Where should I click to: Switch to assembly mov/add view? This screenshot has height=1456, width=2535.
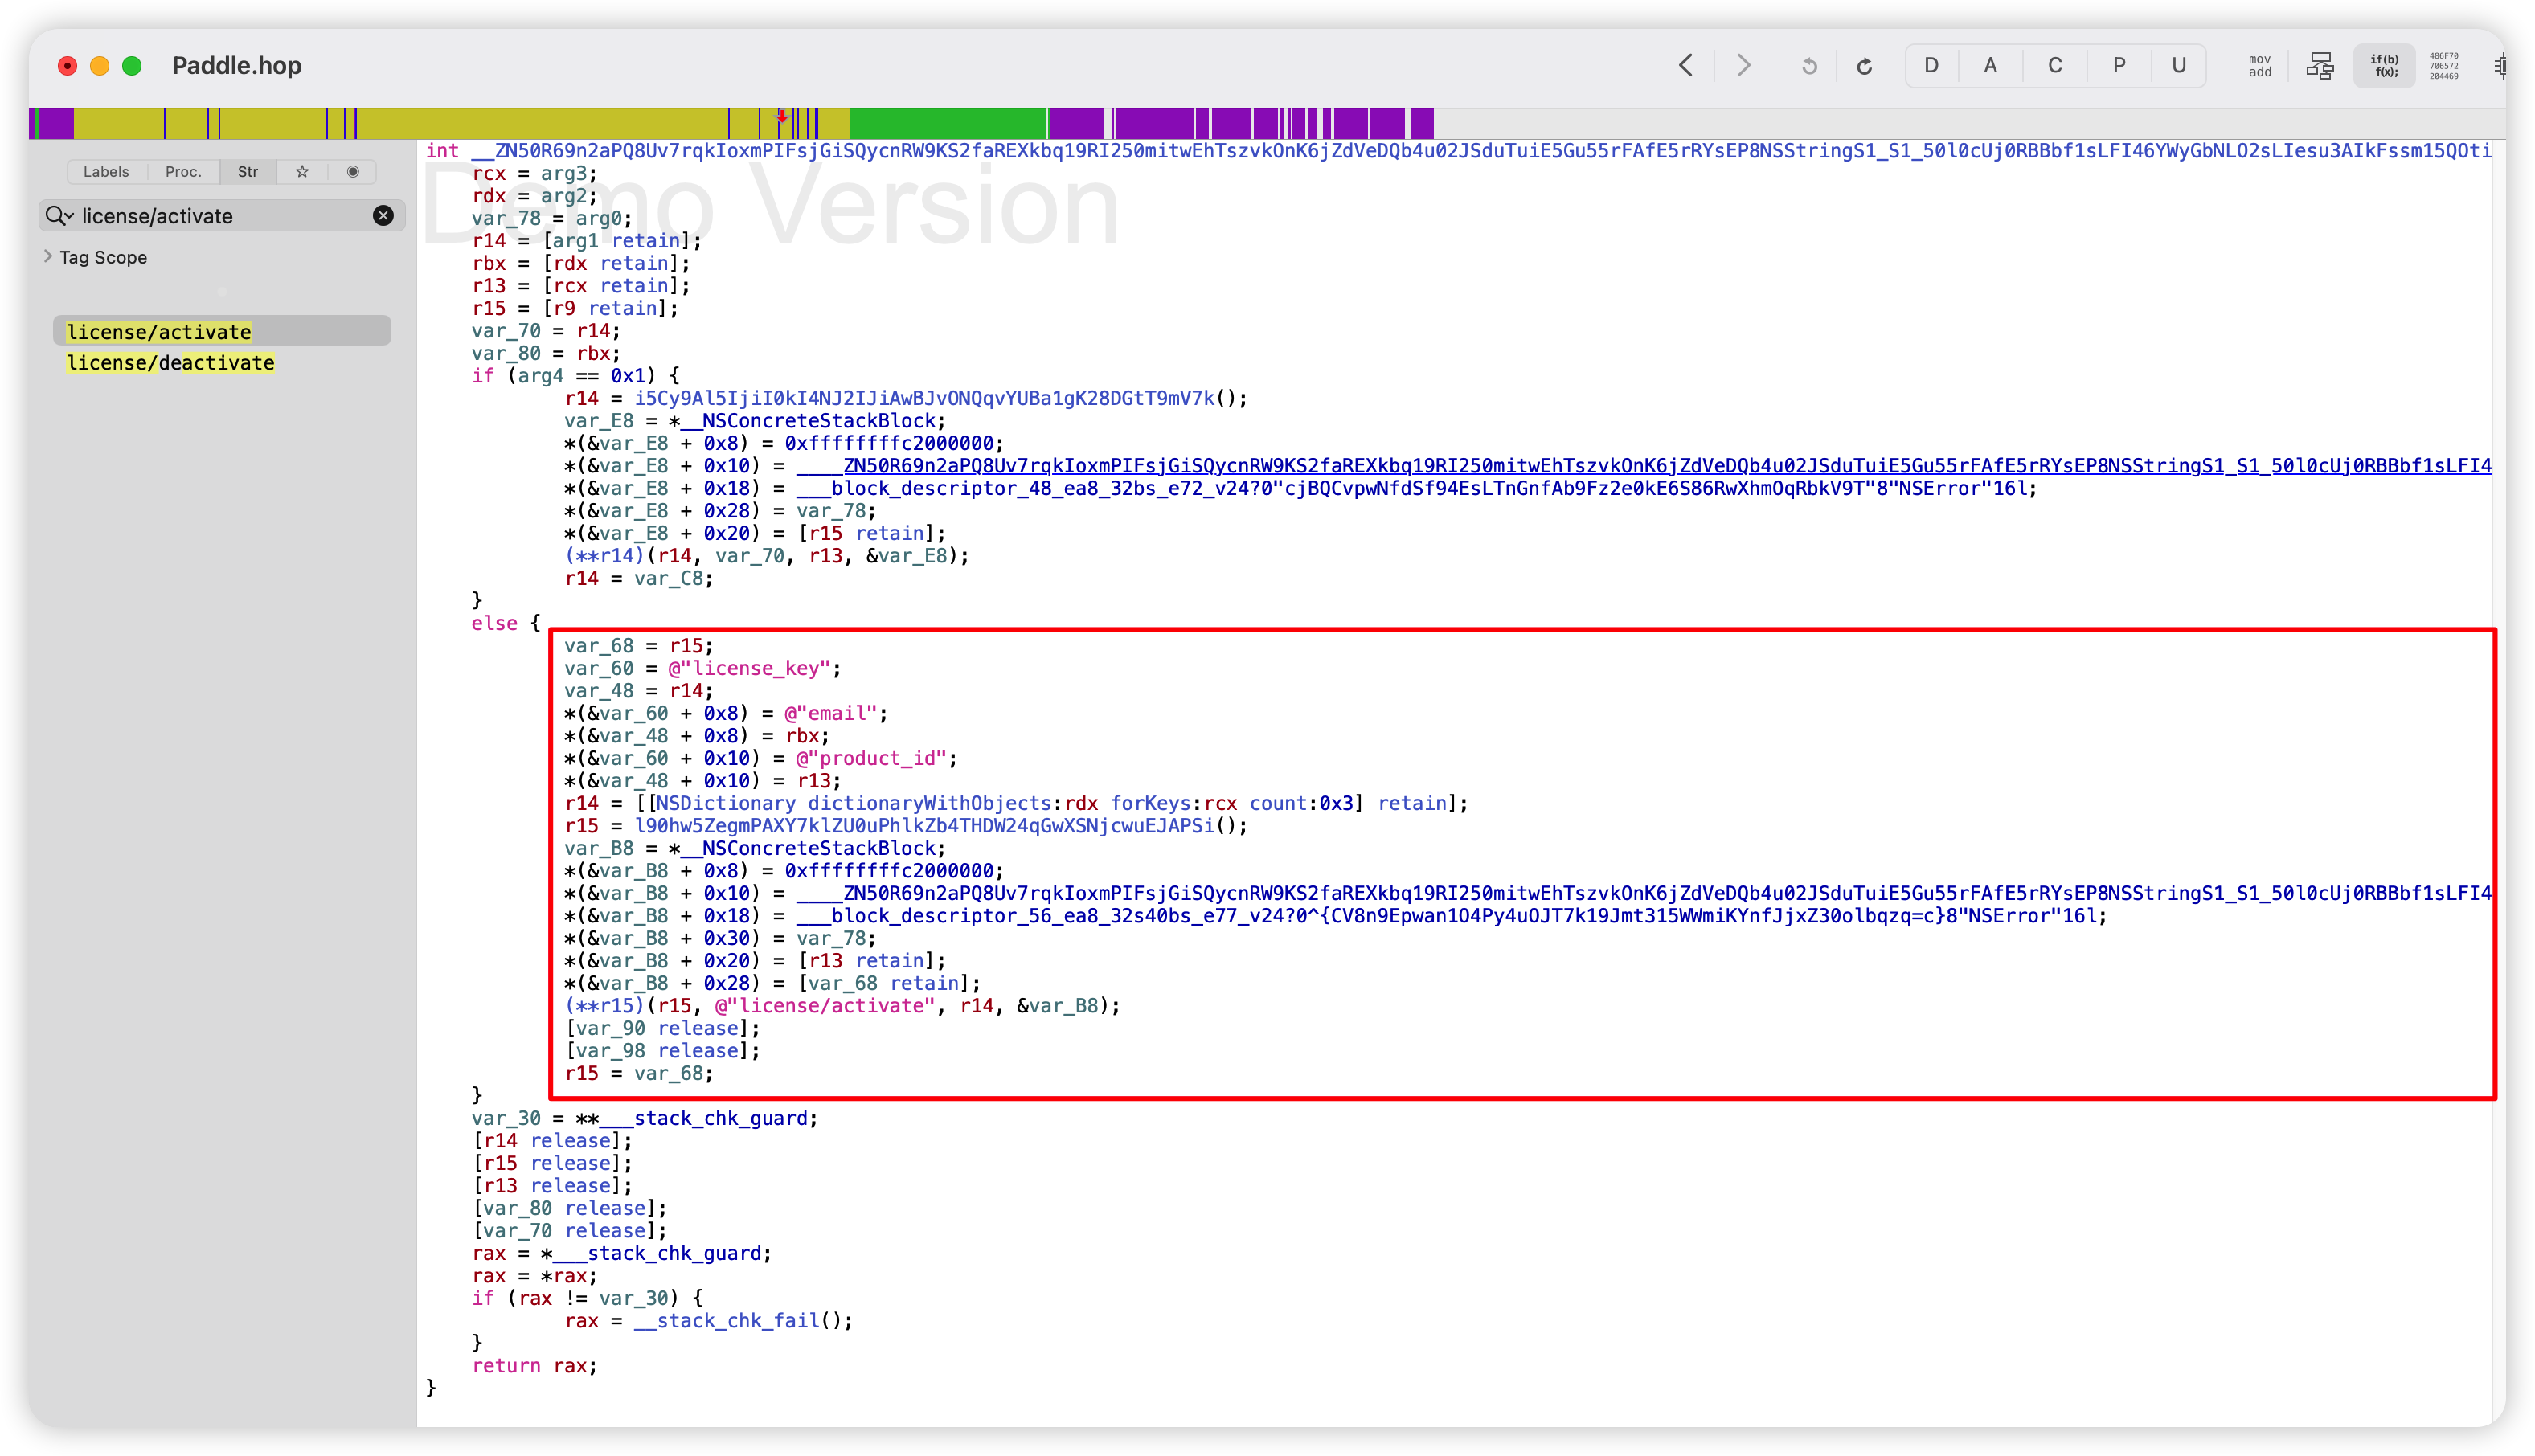2259,66
